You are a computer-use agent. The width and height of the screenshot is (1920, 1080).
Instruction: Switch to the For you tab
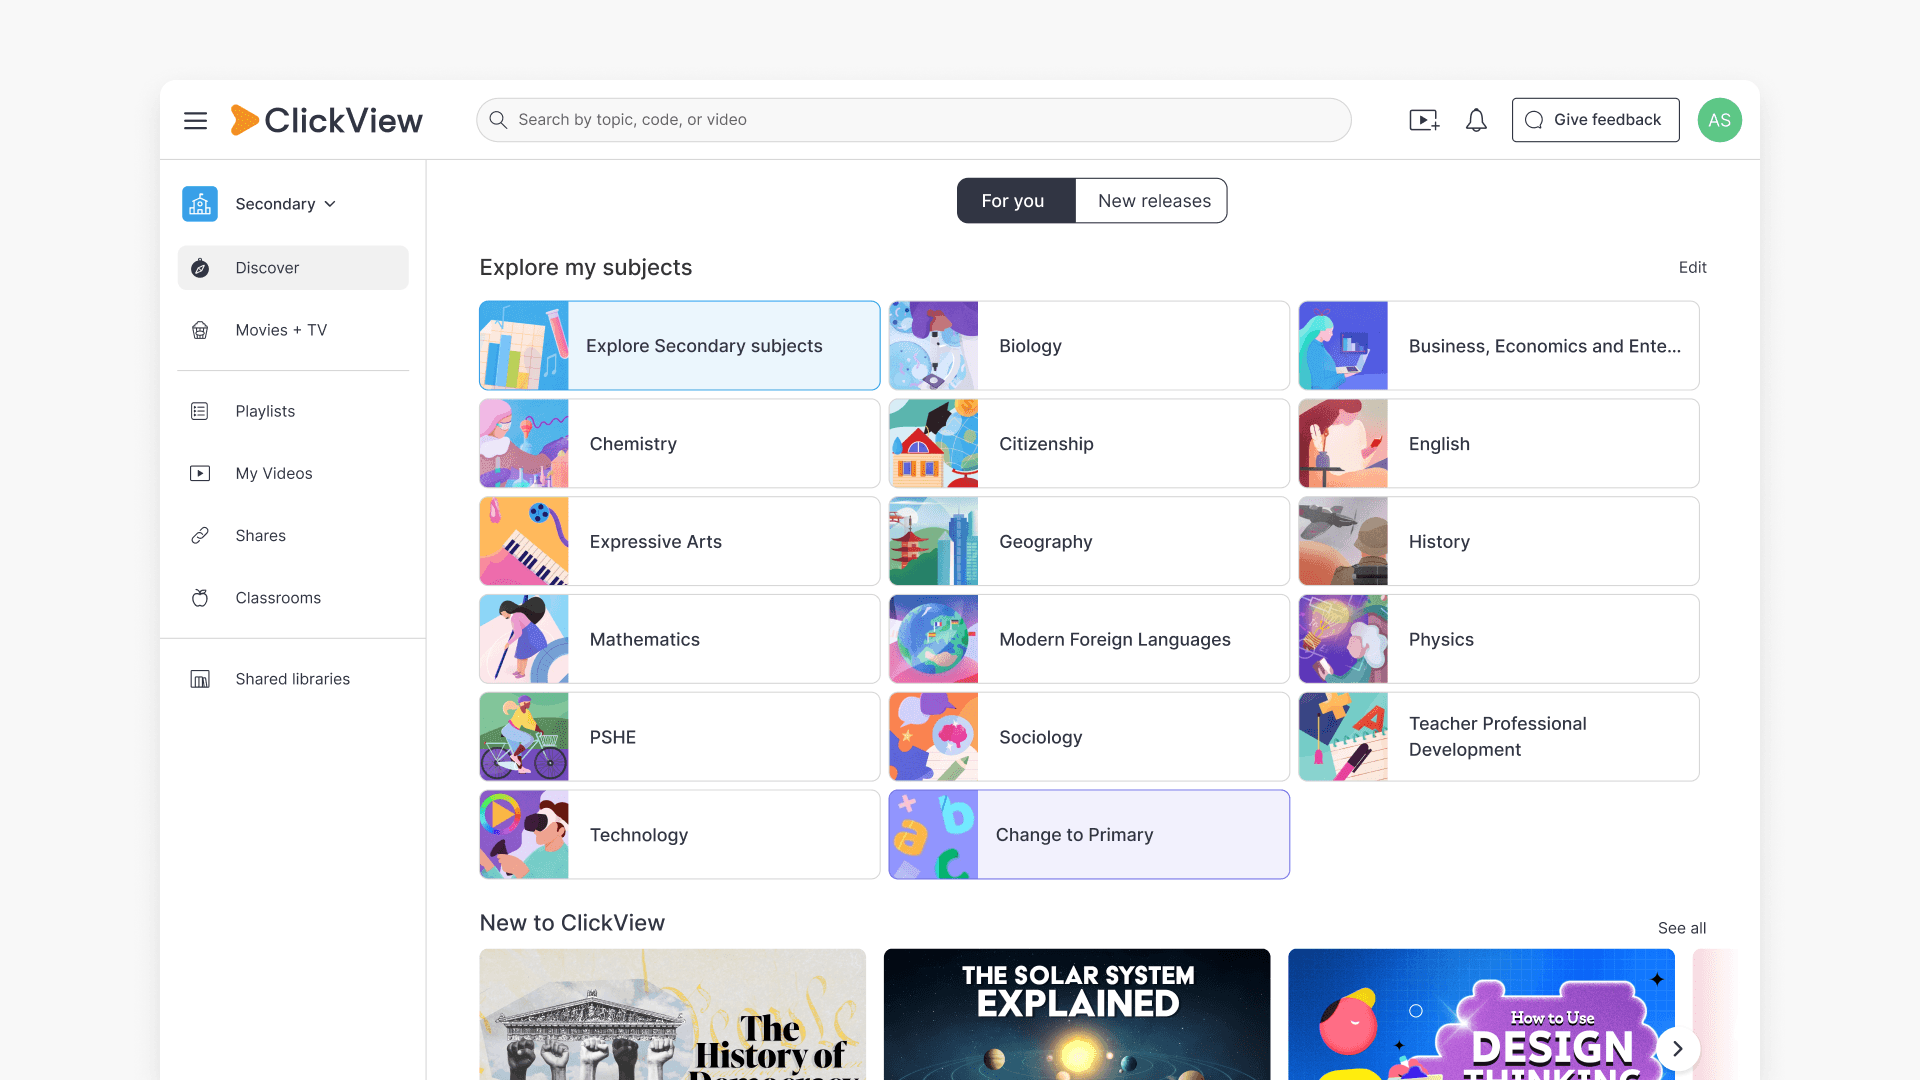[1016, 201]
